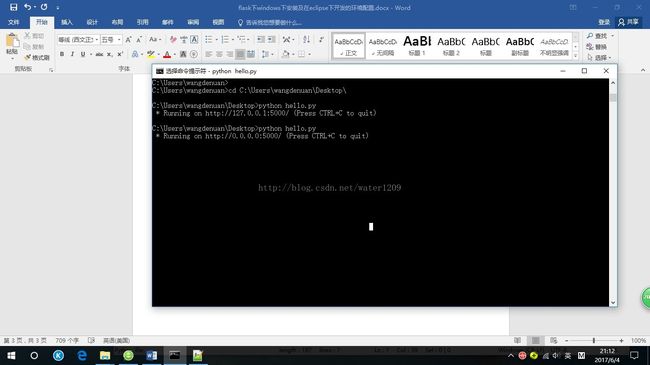Screen dimensions: 650x365
Task: Toggle strikethrough (abc) formatting
Action: (99, 54)
